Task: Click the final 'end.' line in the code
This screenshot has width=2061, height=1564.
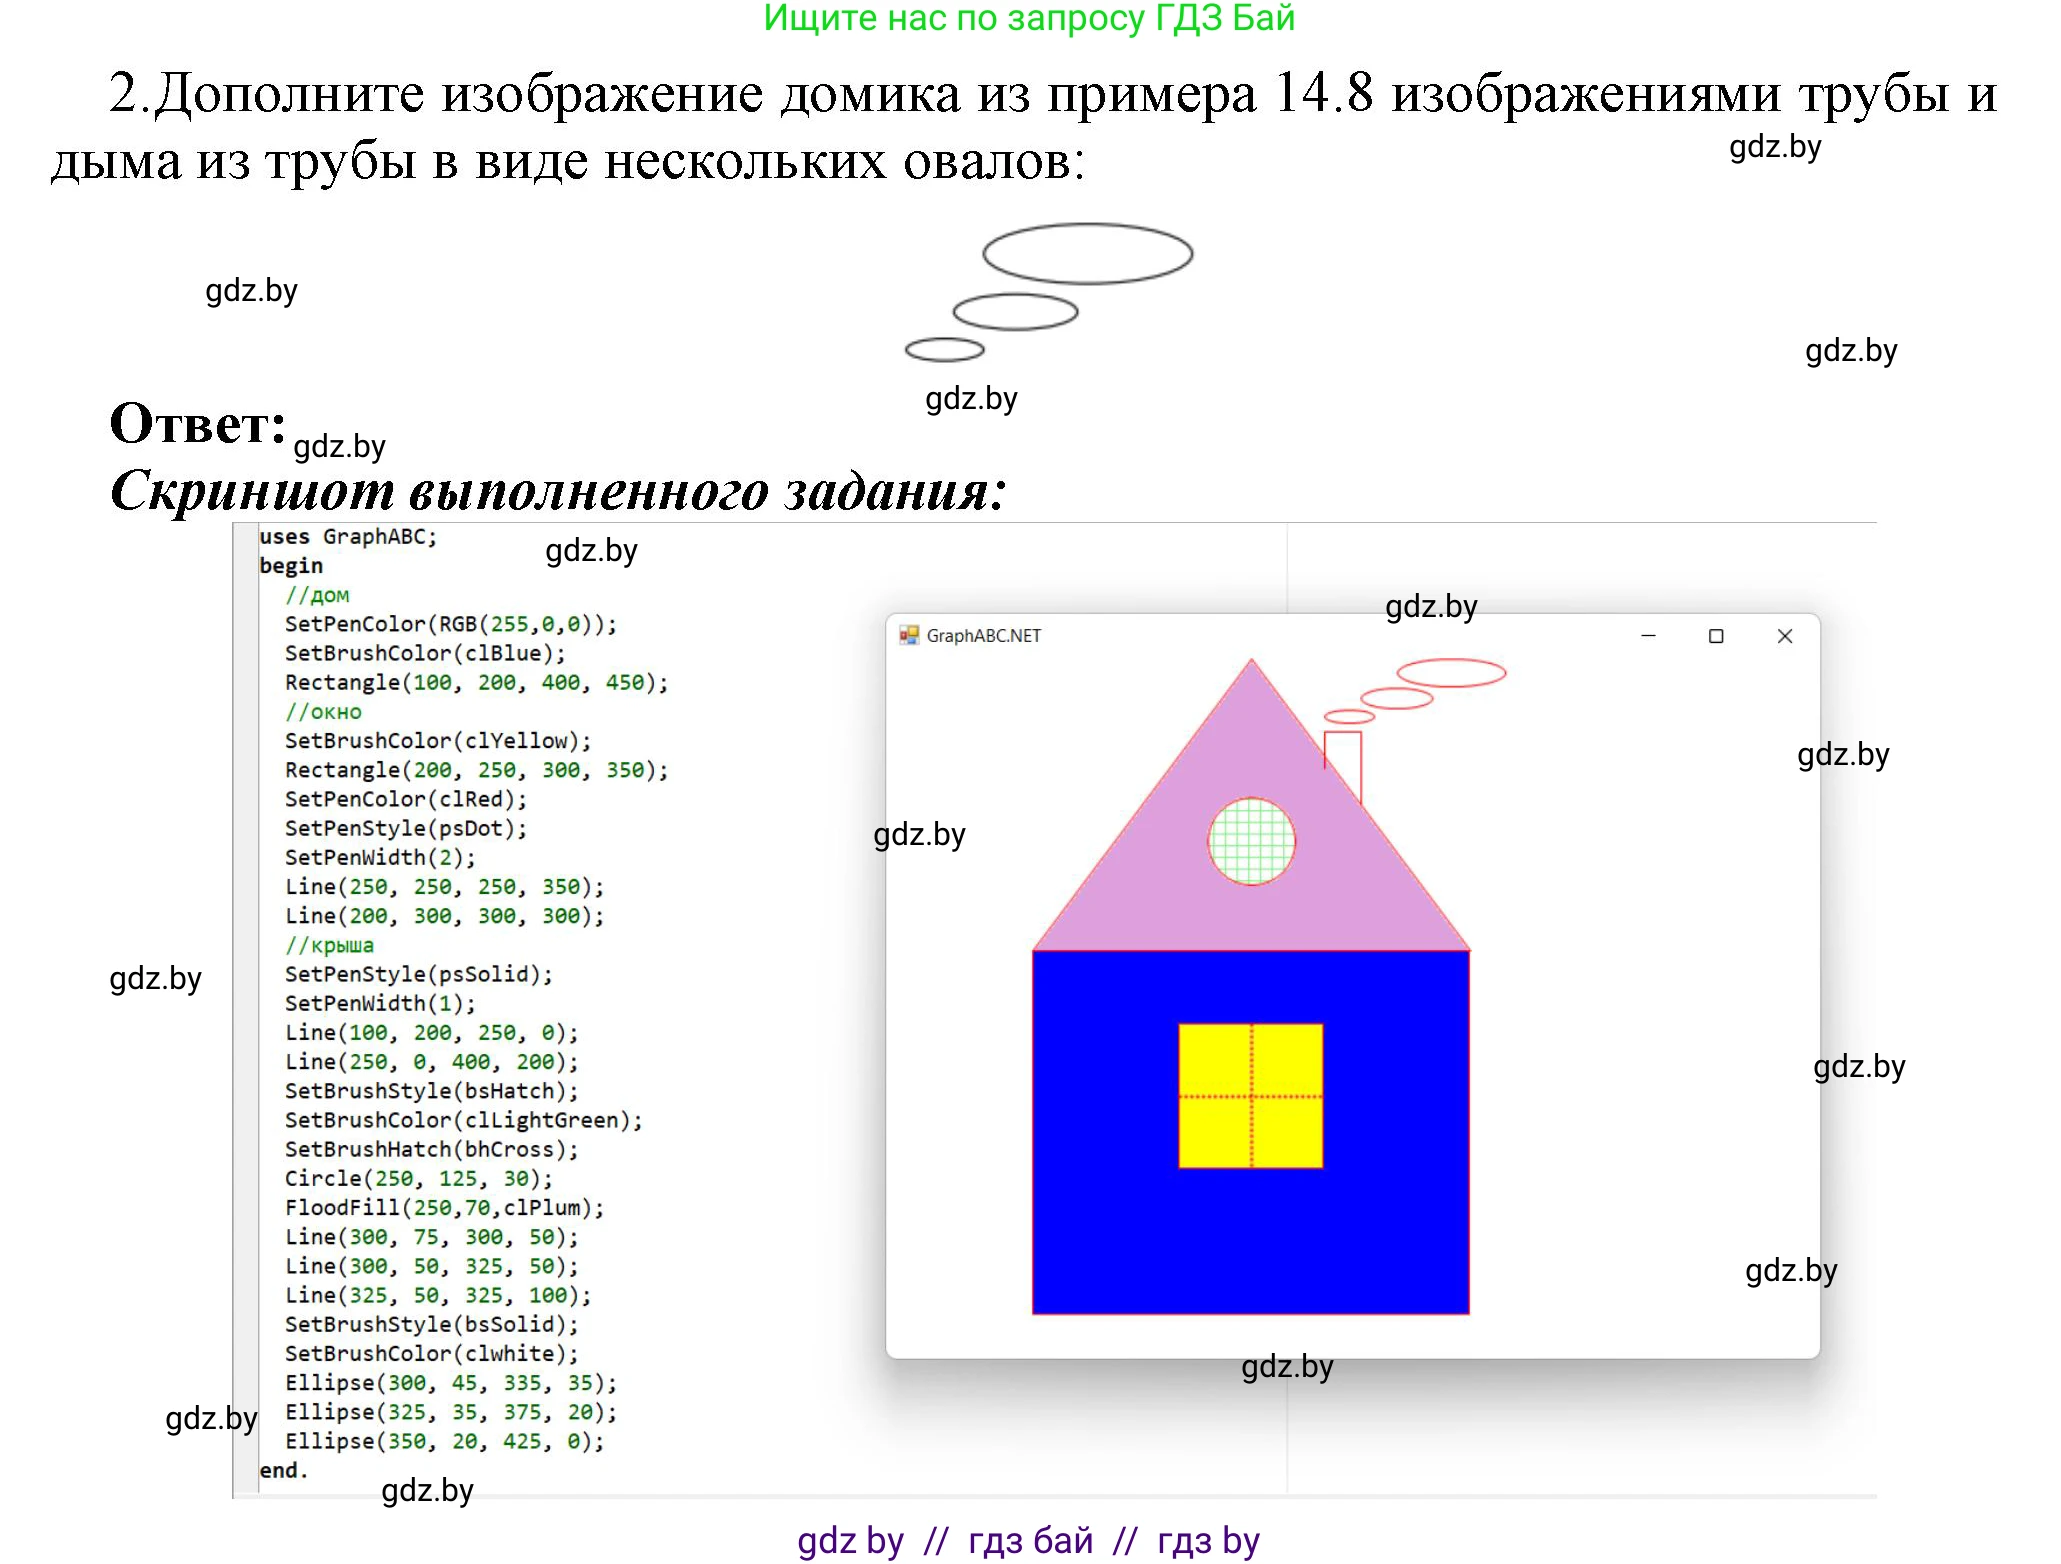Action: pos(283,1470)
